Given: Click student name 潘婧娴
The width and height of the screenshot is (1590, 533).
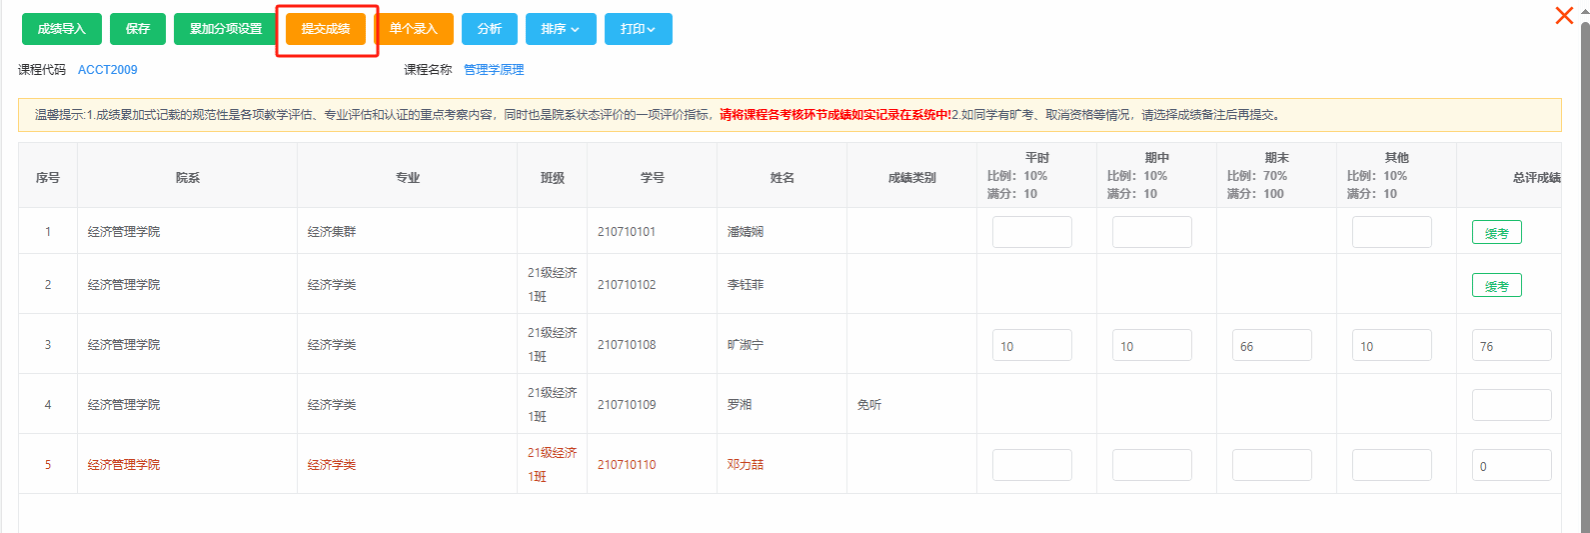Looking at the screenshot, I should click(746, 232).
